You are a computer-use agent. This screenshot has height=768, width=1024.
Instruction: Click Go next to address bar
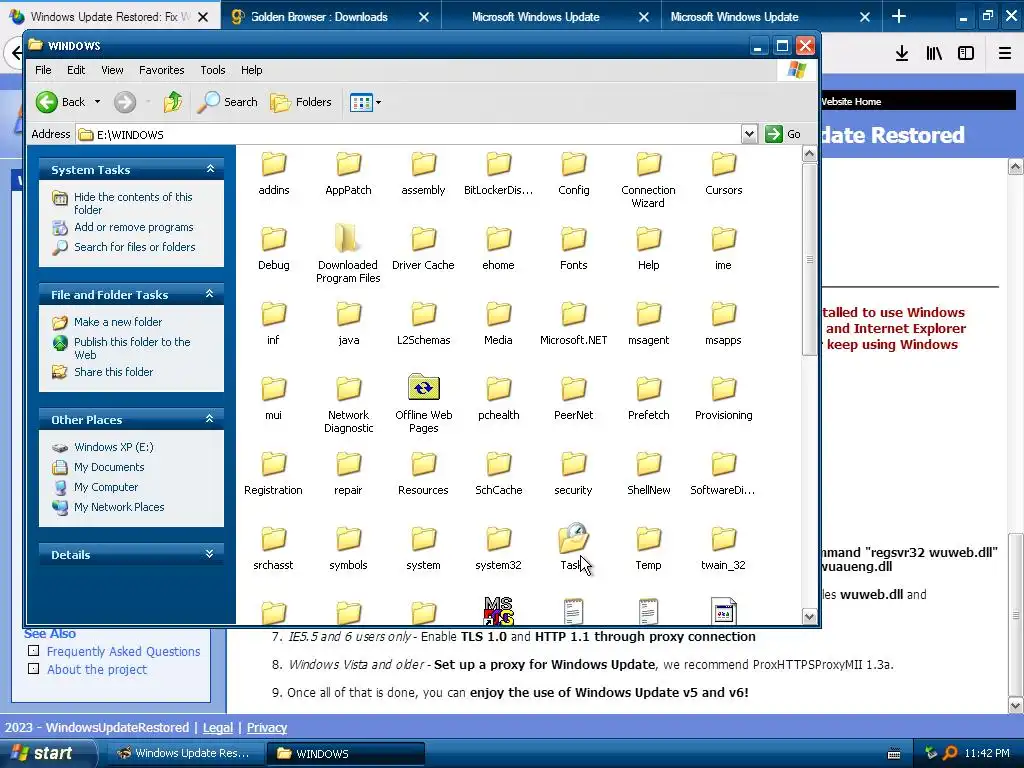[784, 134]
